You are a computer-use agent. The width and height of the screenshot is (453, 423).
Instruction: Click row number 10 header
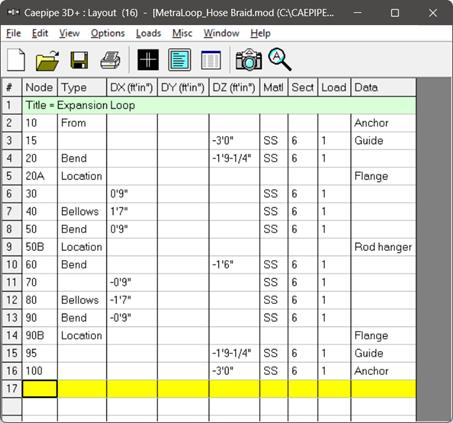(12, 265)
